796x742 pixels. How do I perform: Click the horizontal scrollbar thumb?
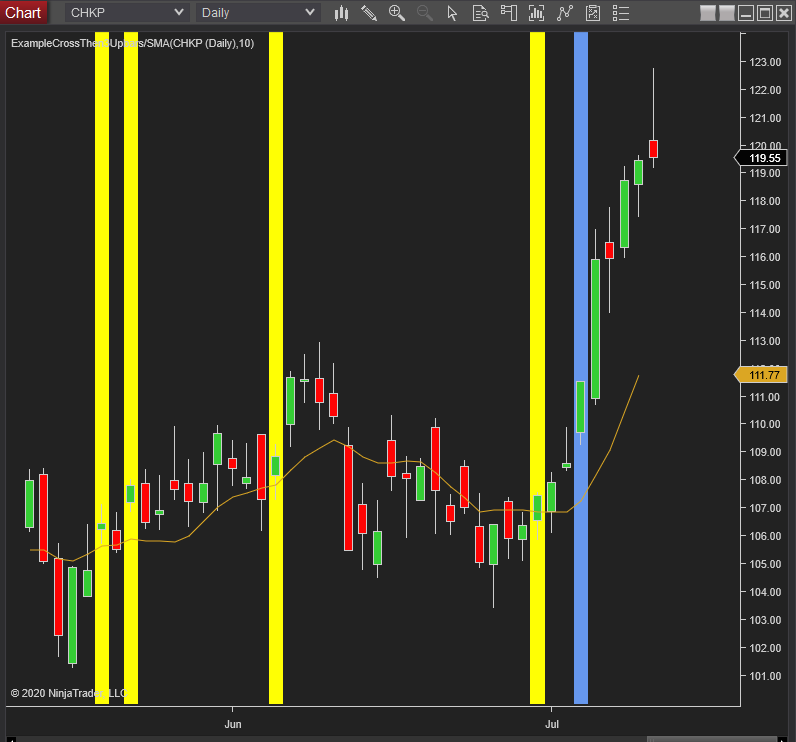pyautogui.click(x=712, y=739)
